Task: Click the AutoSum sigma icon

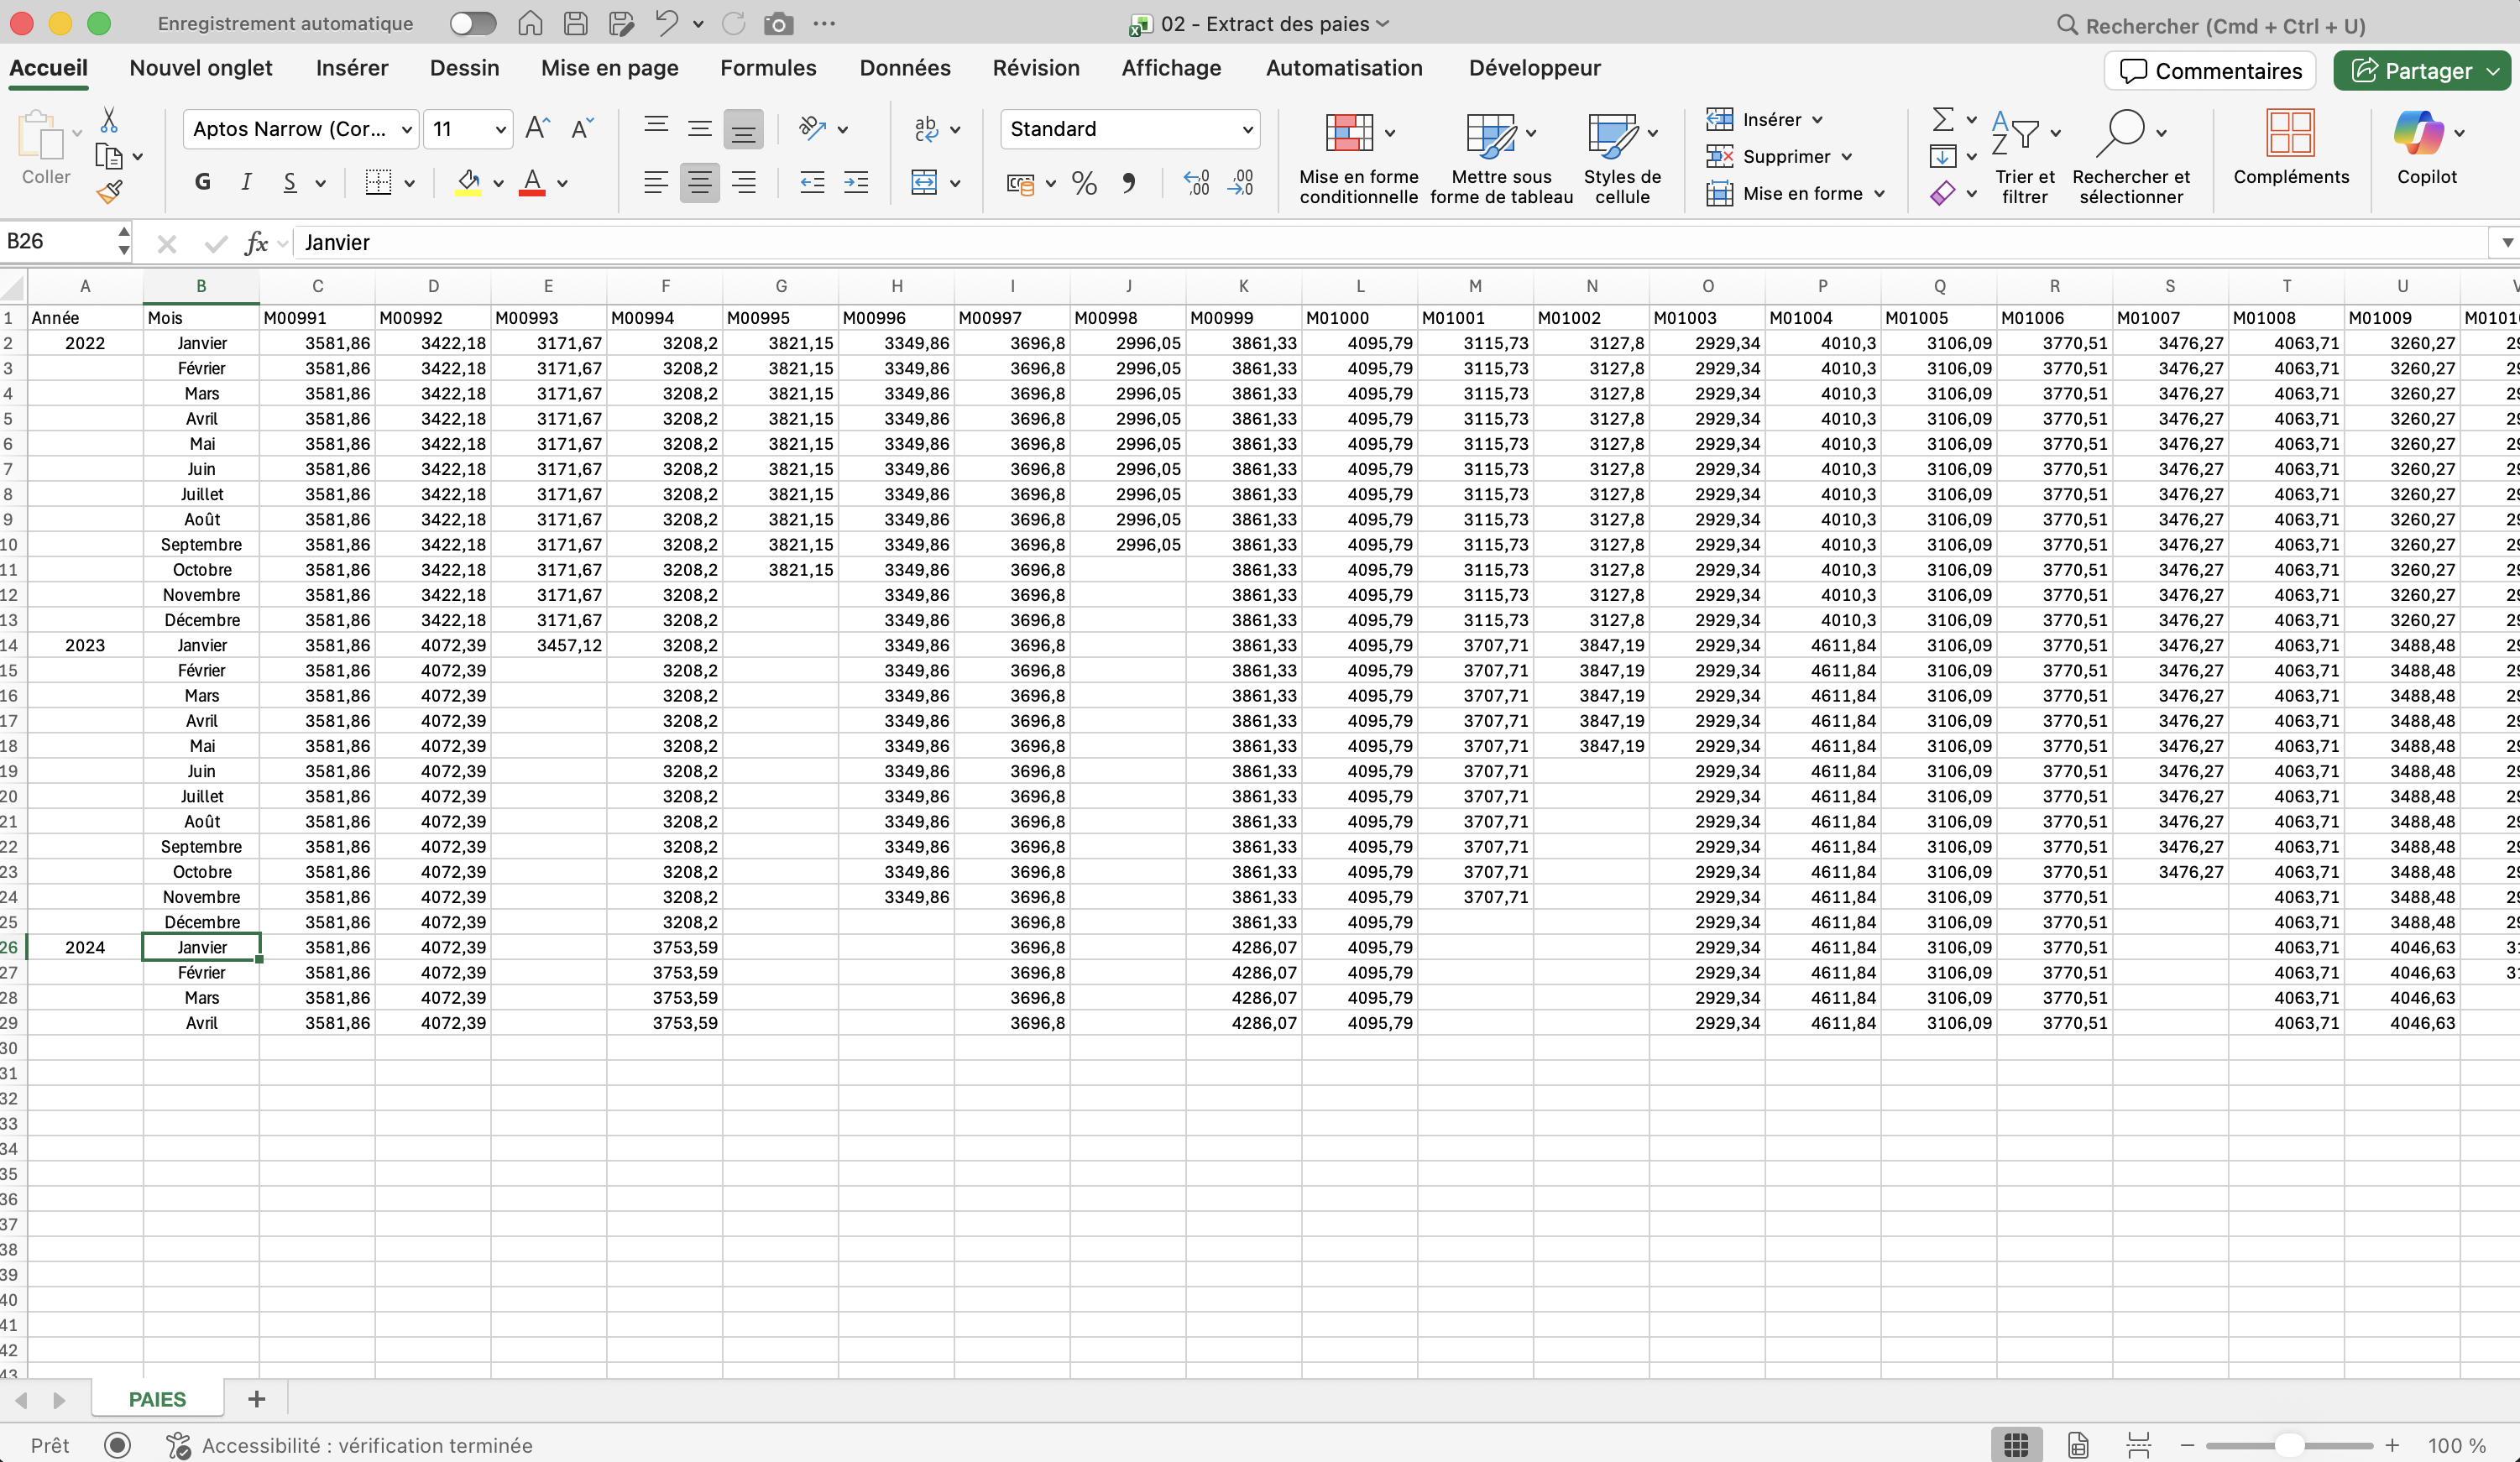Action: click(1942, 120)
